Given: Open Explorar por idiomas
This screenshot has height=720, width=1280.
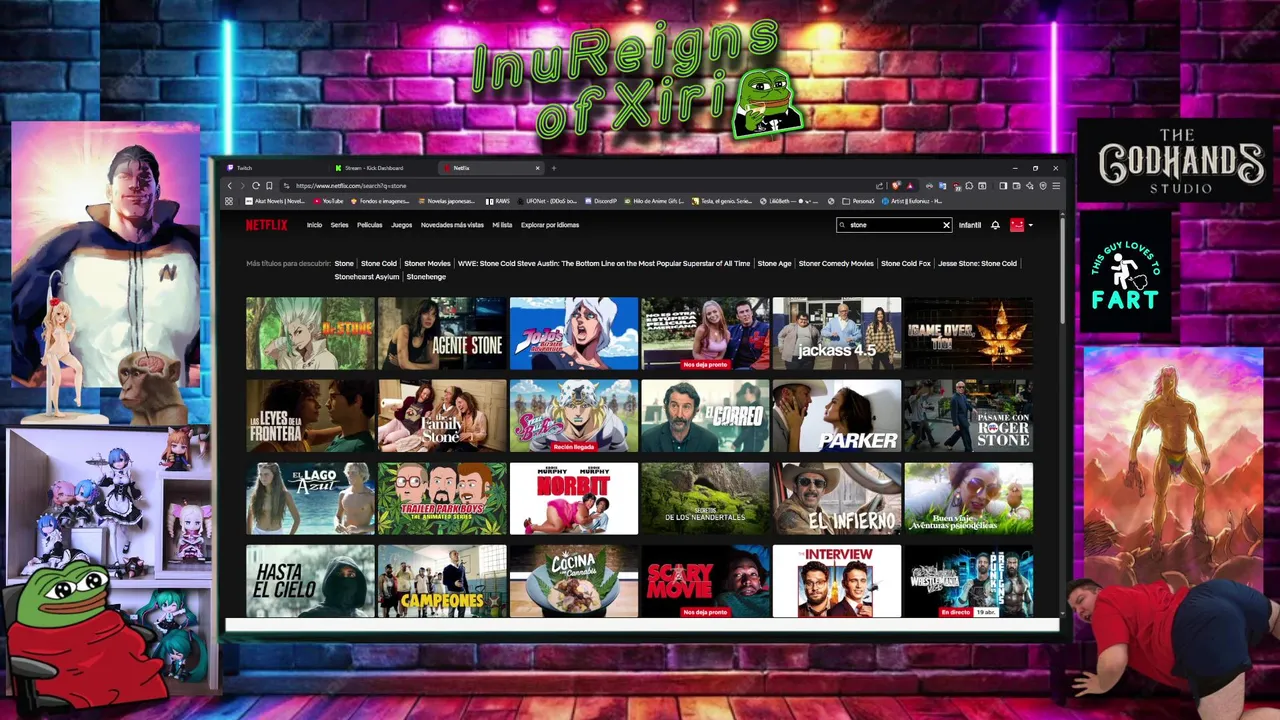Looking at the screenshot, I should point(550,225).
